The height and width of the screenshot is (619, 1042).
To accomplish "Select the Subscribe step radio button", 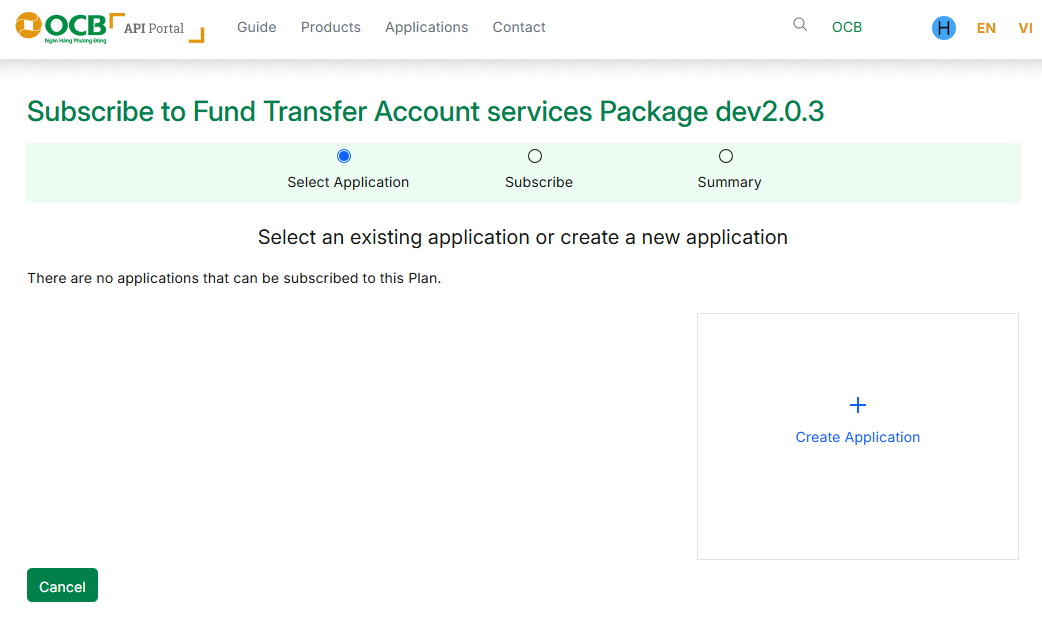I will coord(535,156).
